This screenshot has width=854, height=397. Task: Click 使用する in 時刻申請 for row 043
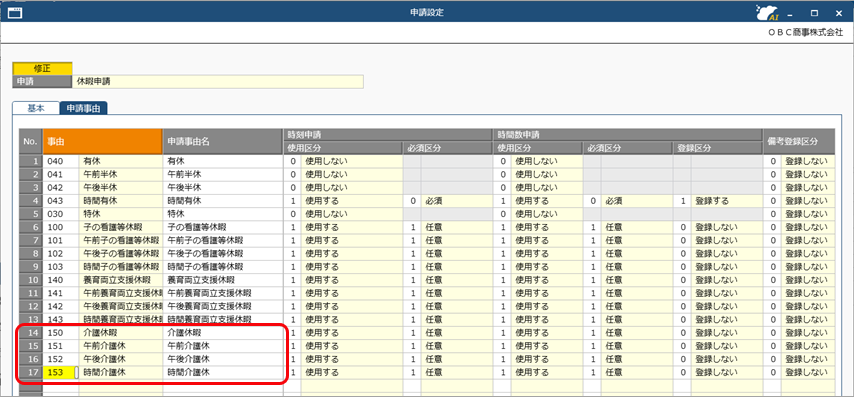click(351, 200)
